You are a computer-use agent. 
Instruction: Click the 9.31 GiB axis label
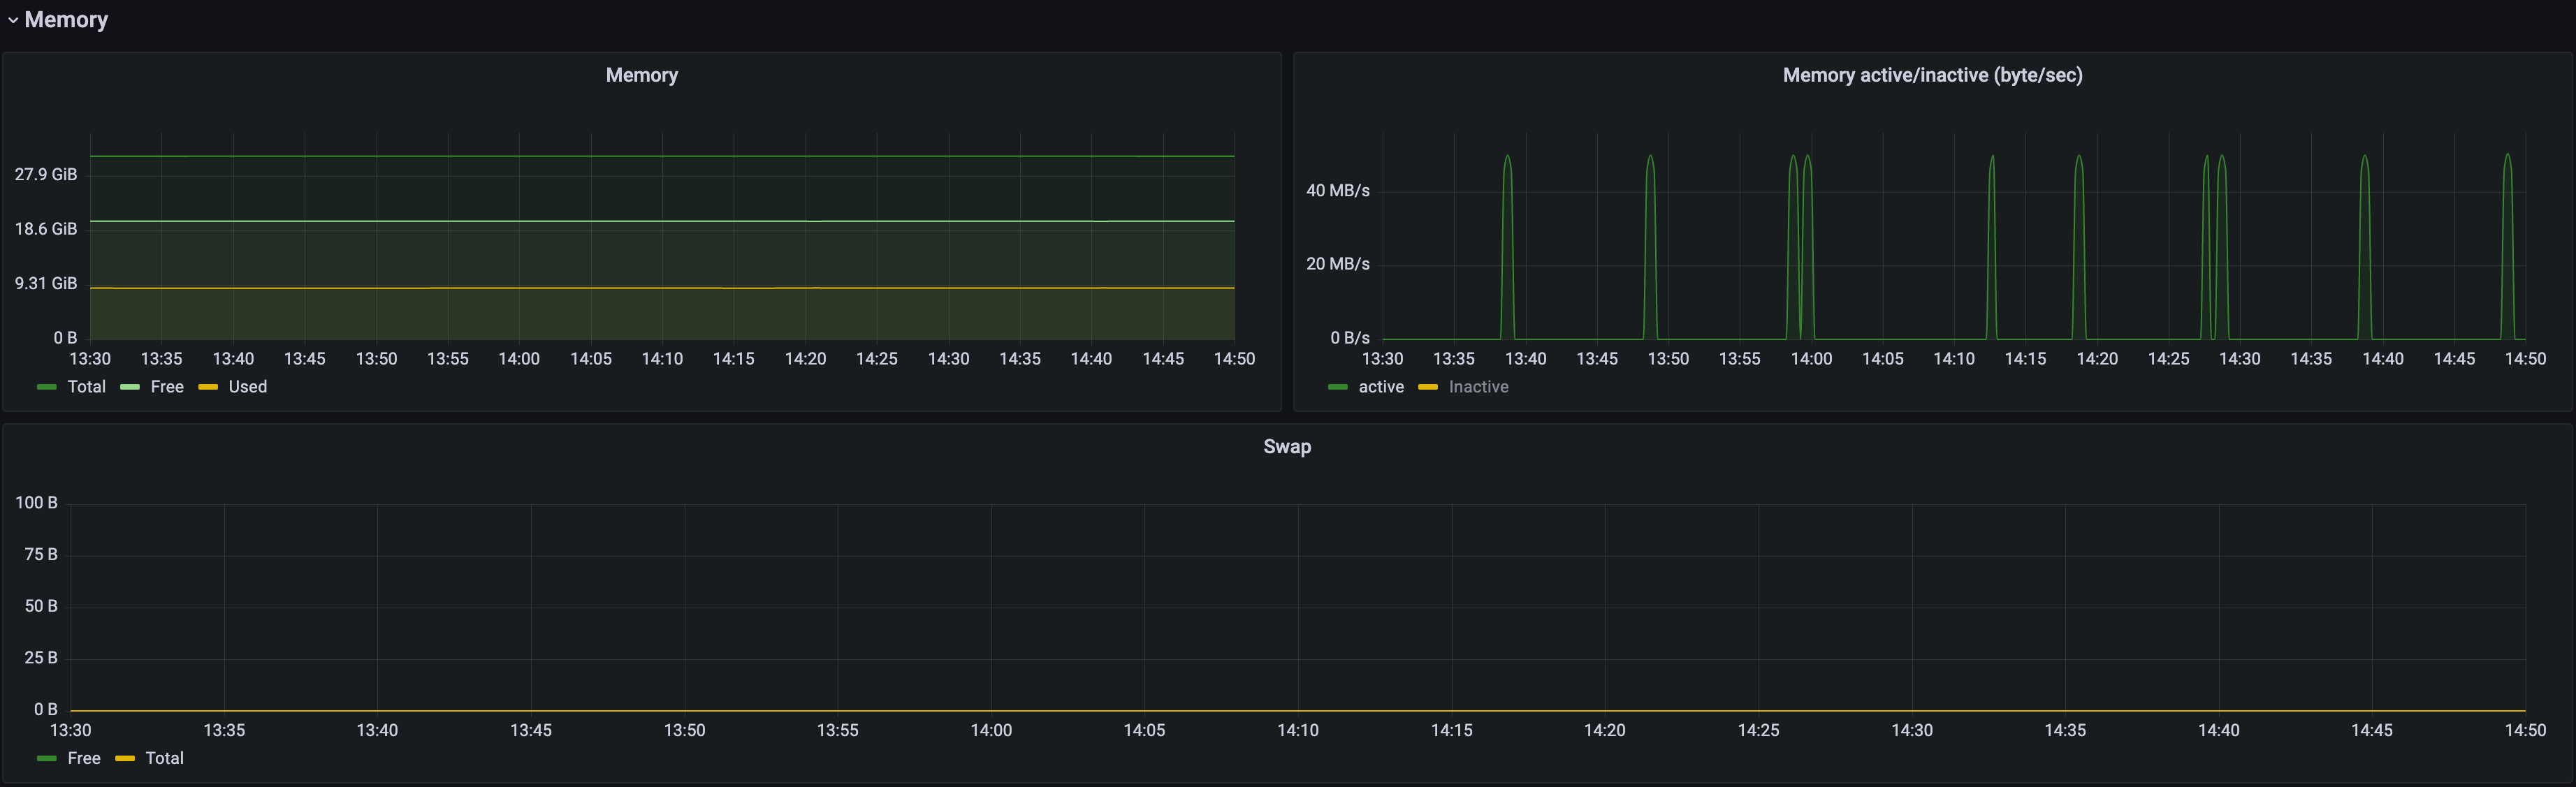(x=46, y=283)
